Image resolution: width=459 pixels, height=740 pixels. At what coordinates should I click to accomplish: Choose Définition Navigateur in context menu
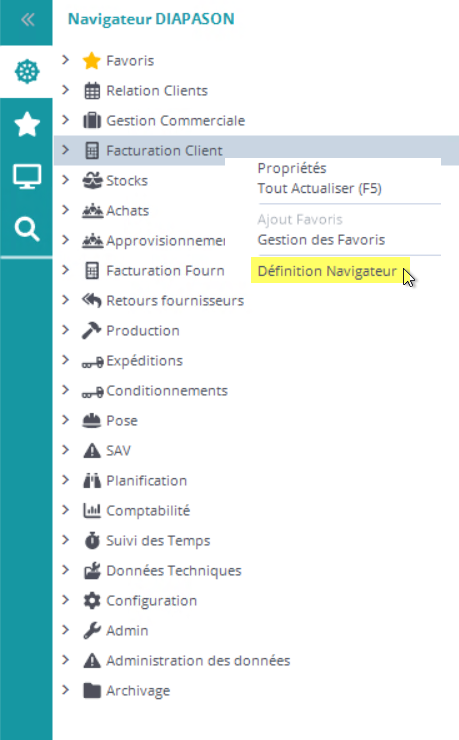click(x=327, y=271)
